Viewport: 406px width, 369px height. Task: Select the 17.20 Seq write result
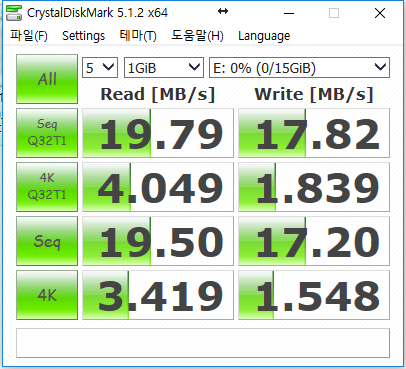(314, 241)
